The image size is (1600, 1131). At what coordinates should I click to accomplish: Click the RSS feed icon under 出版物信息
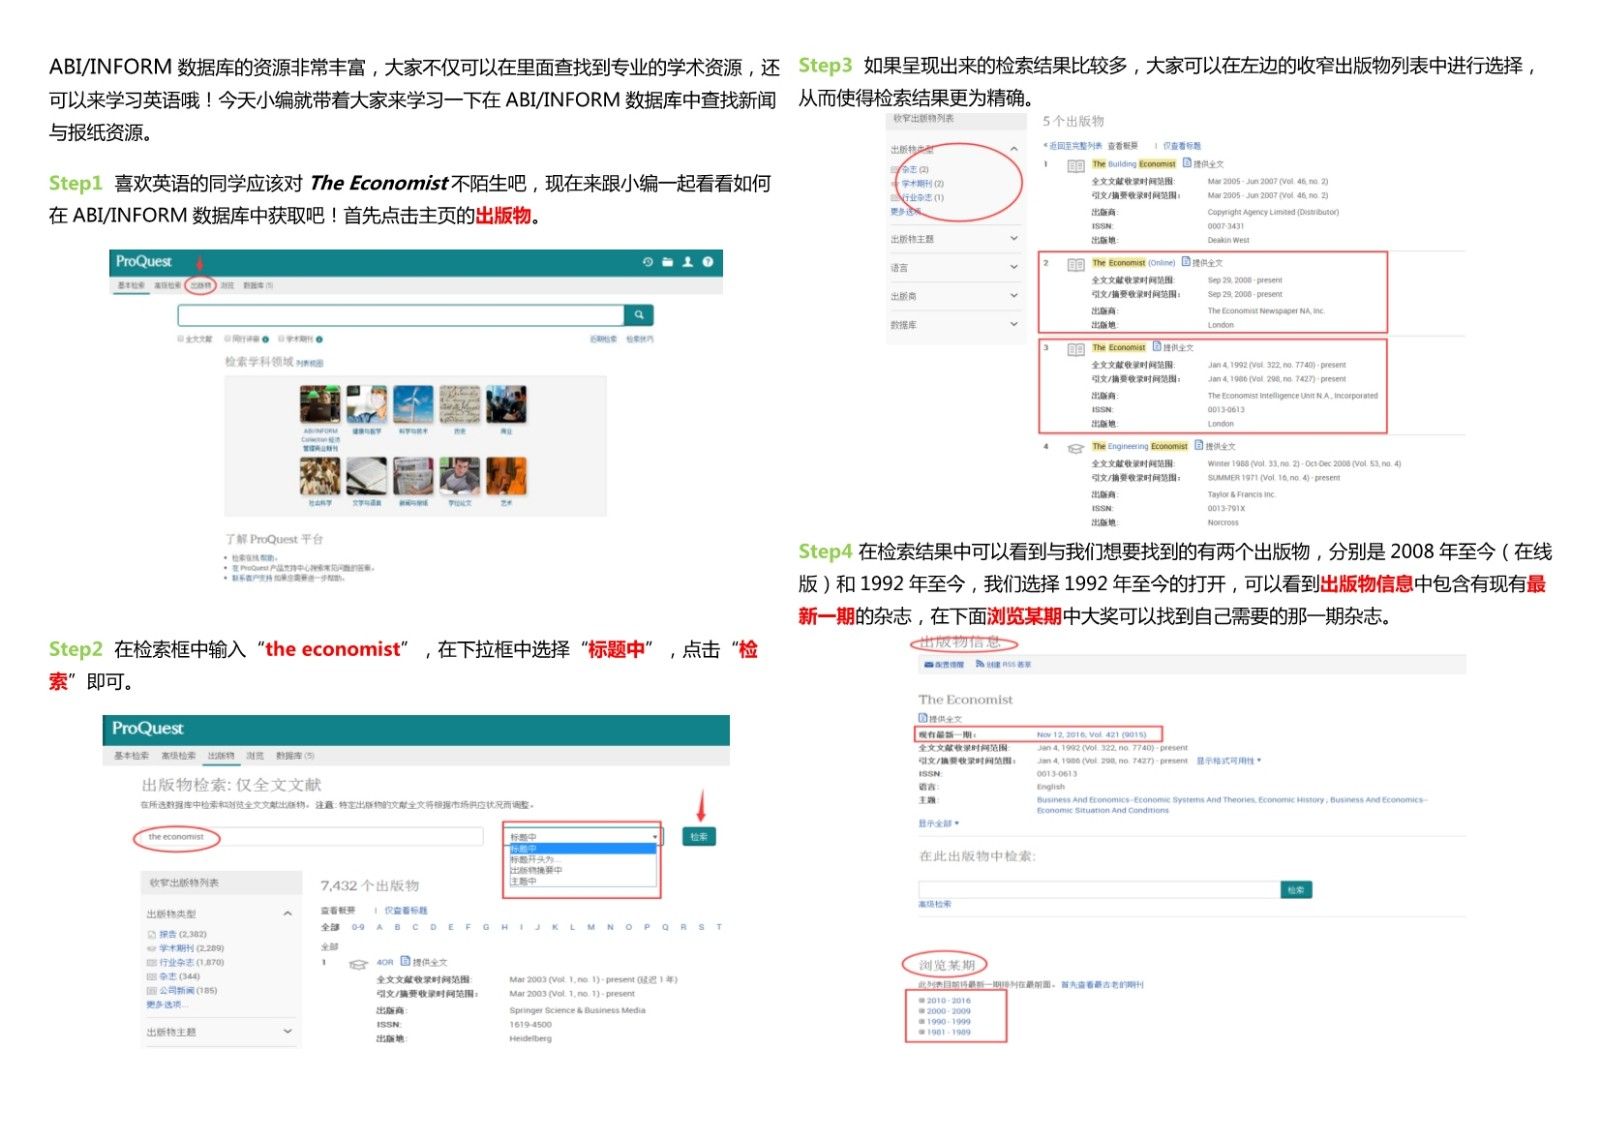coord(980,664)
